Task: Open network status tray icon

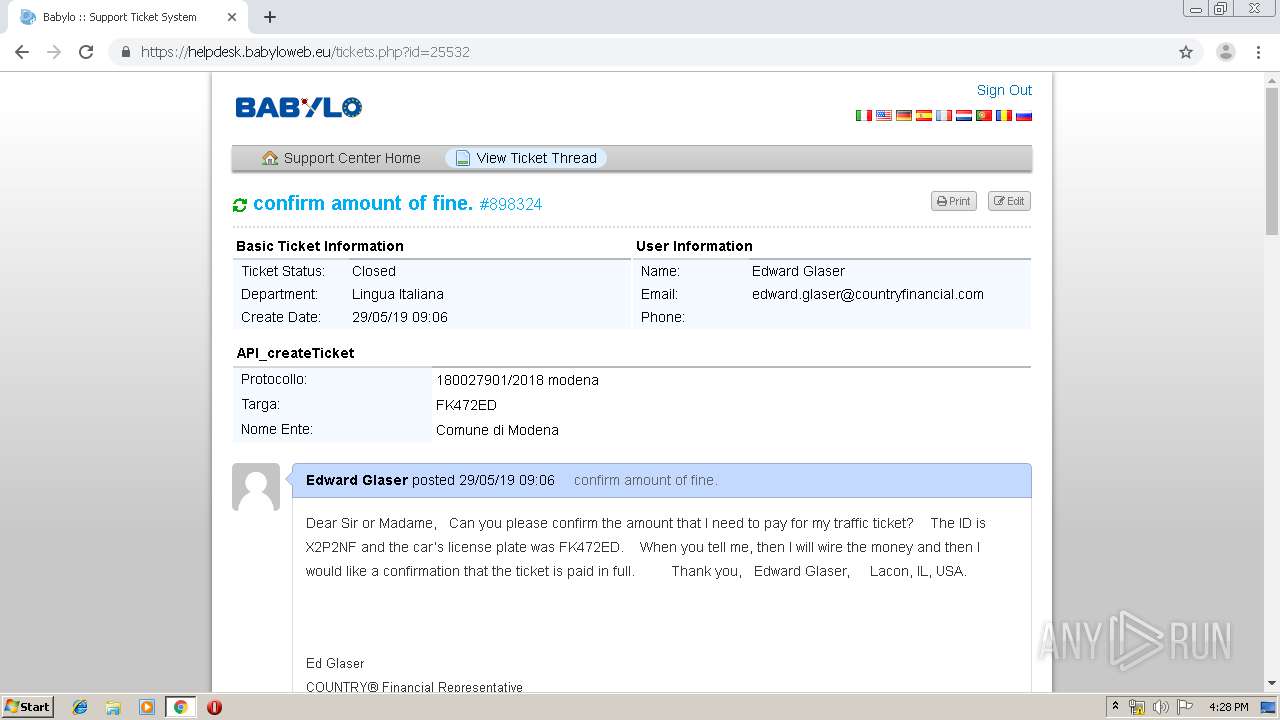Action: point(1137,707)
